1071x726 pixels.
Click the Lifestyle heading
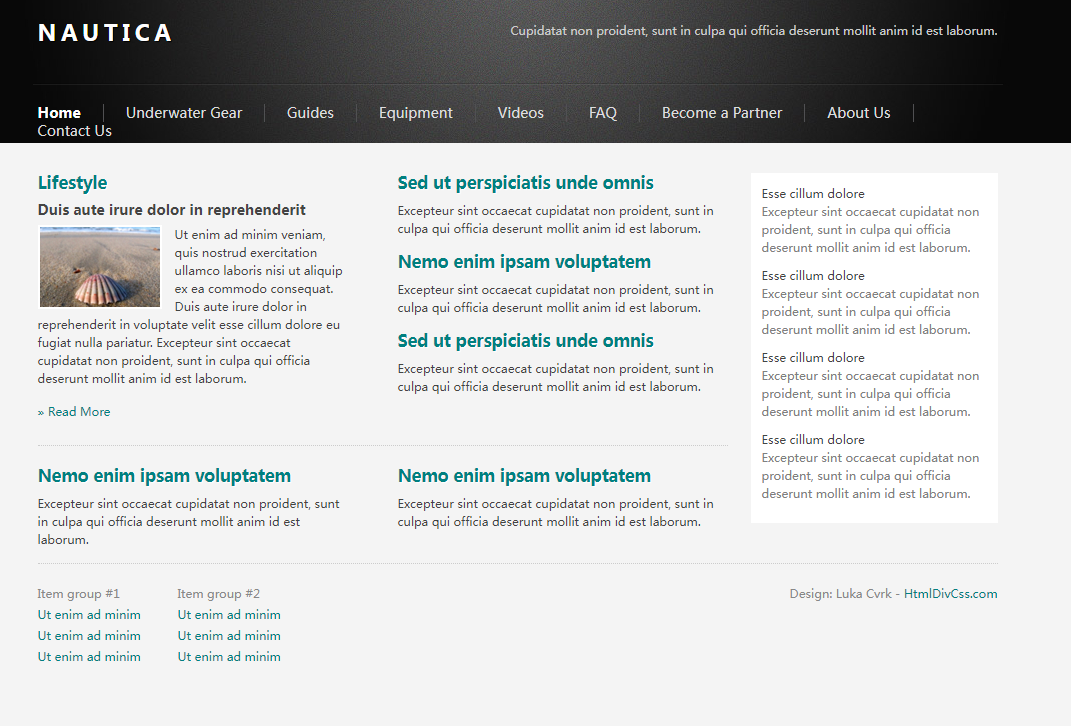coord(72,183)
